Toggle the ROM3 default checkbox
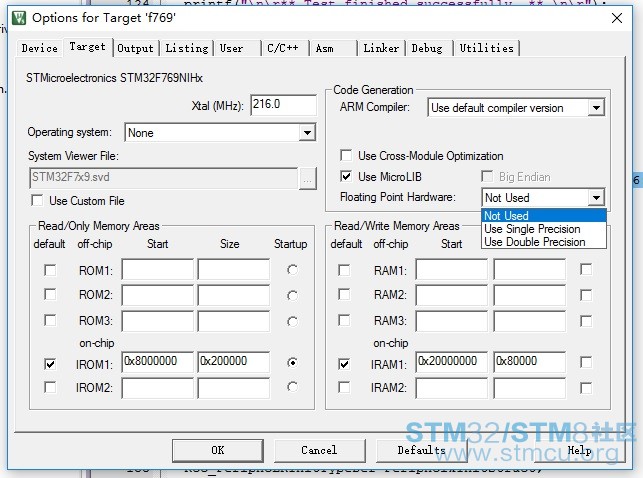The width and height of the screenshot is (643, 478). tap(50, 320)
